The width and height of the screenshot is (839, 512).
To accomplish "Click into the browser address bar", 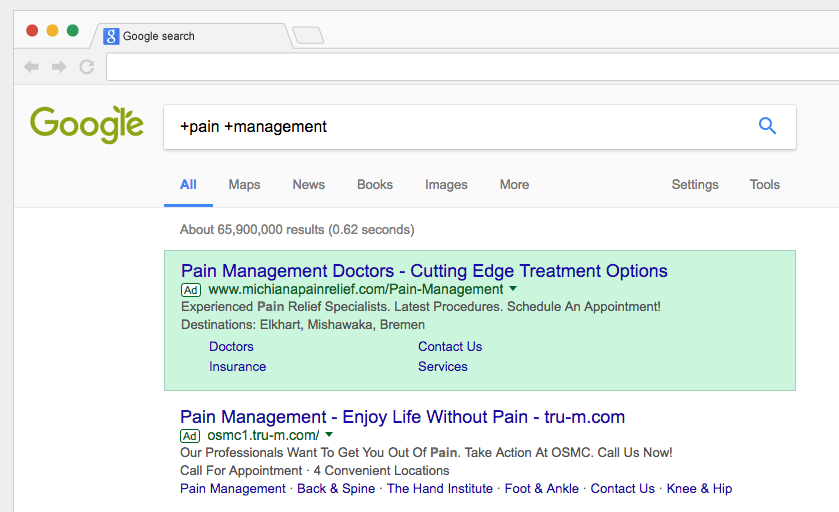I will [472, 67].
